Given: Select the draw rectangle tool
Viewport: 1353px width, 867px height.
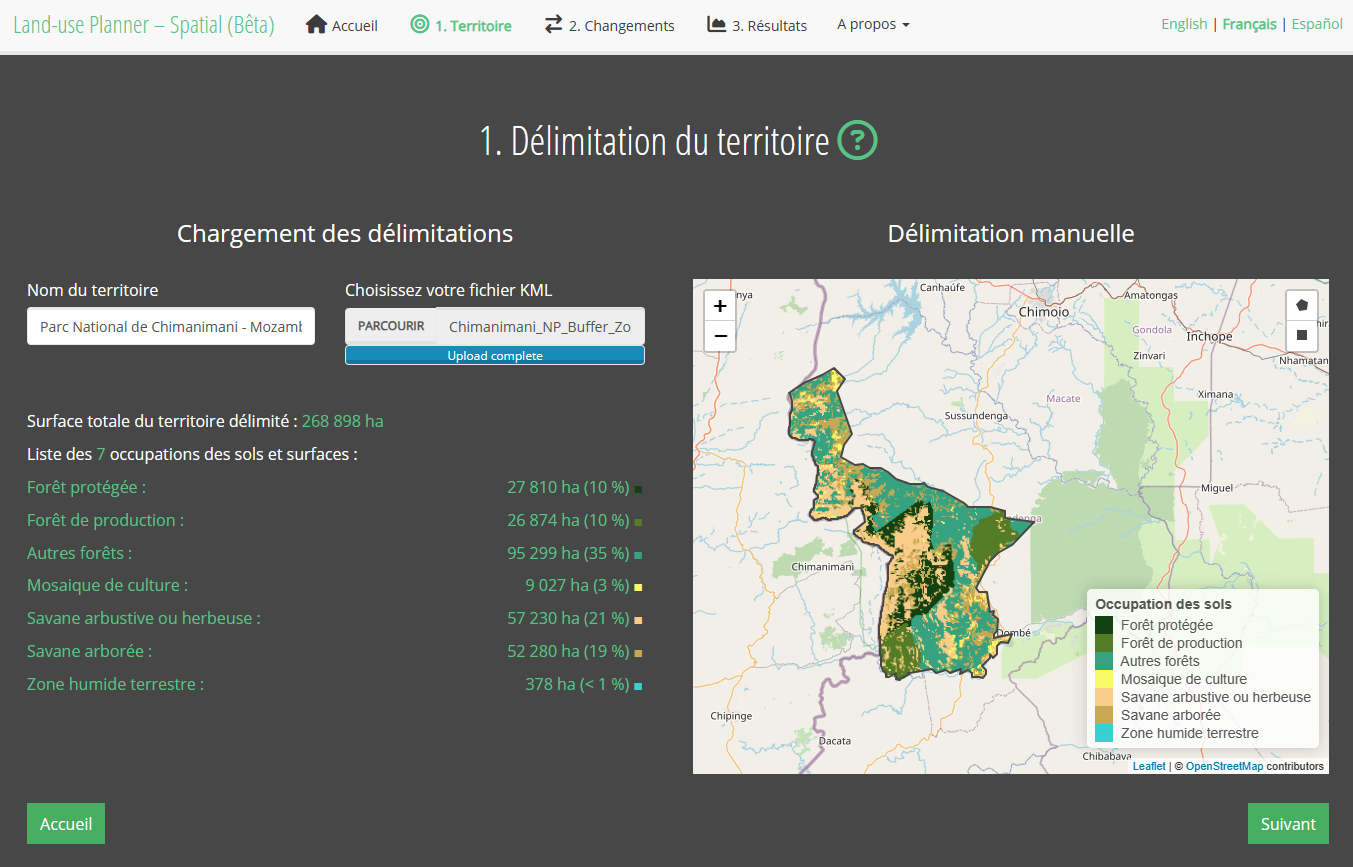Looking at the screenshot, I should 1301,335.
